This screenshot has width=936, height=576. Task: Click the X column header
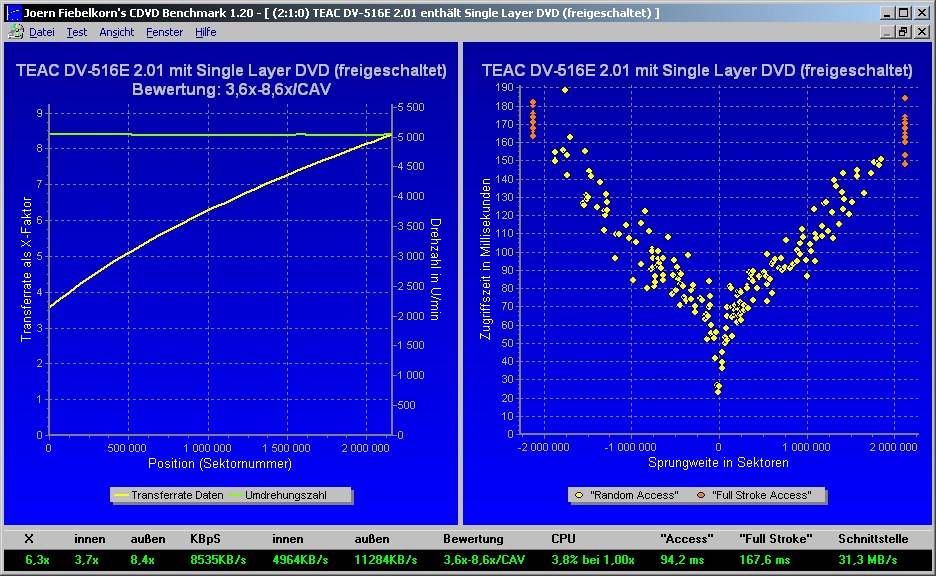(x=29, y=538)
